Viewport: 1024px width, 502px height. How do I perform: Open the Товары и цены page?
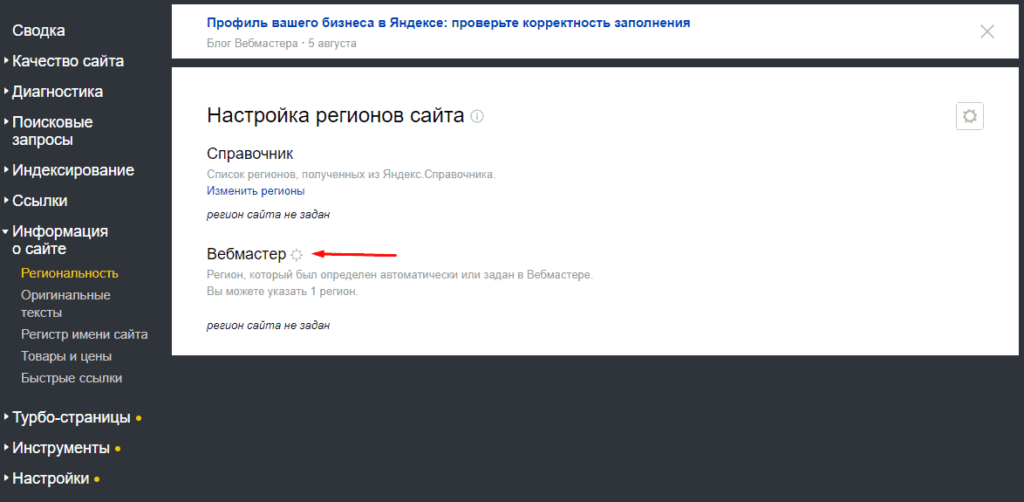click(66, 356)
